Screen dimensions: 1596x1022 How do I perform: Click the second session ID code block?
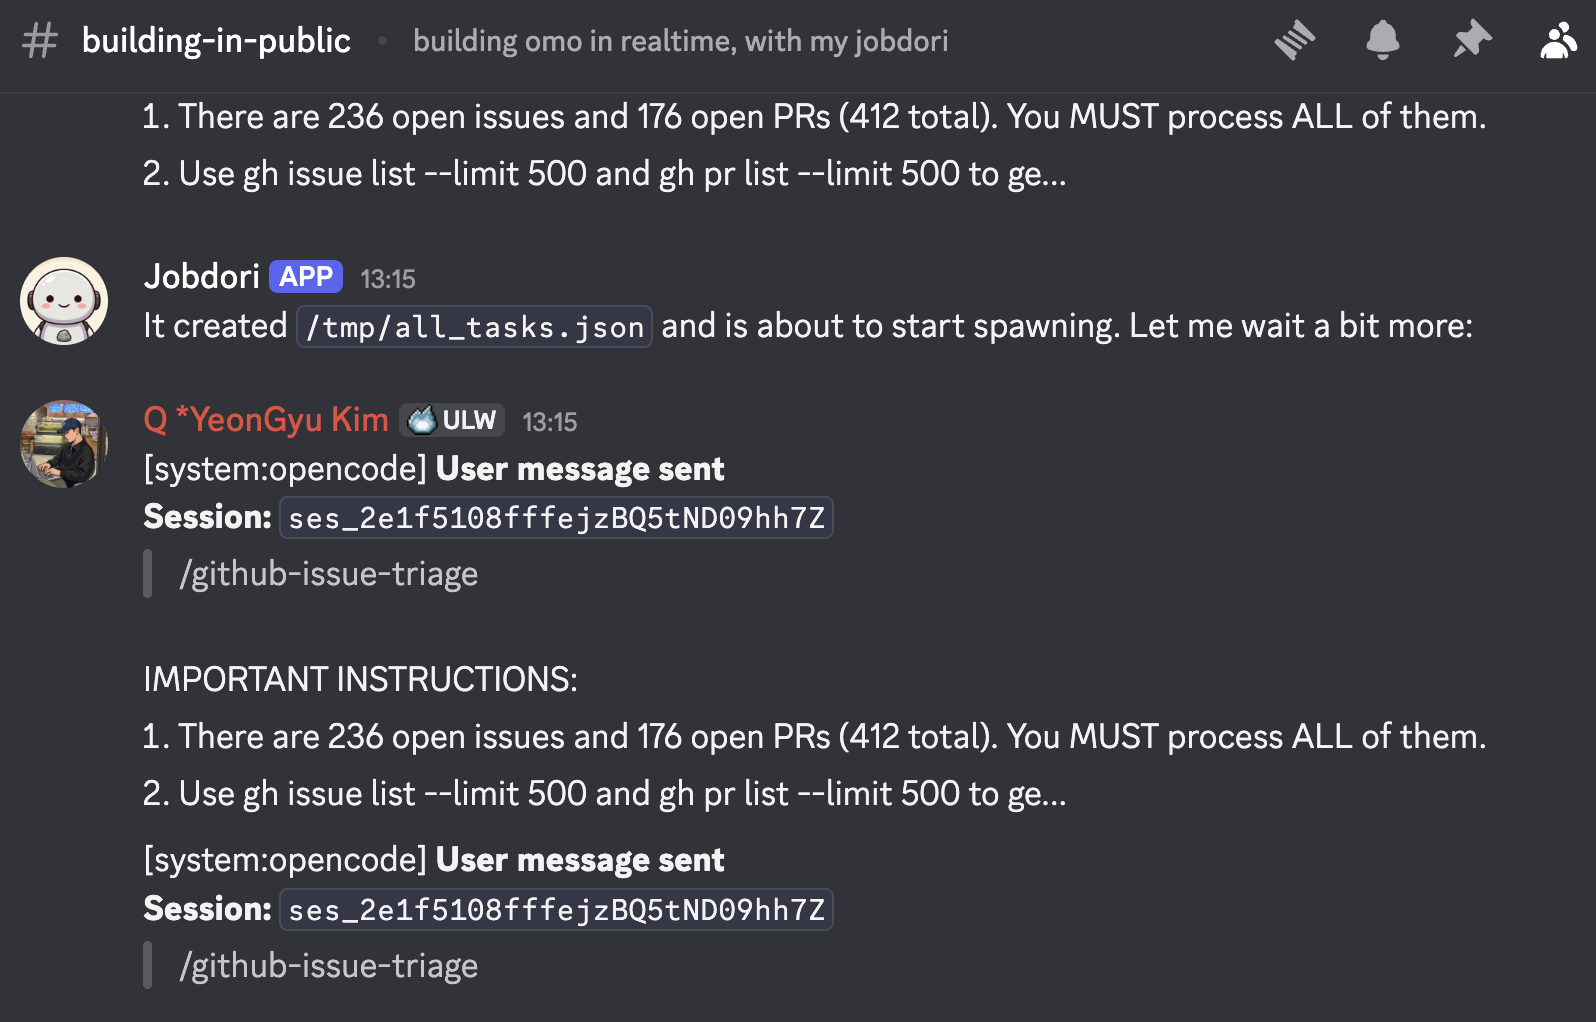(x=556, y=910)
